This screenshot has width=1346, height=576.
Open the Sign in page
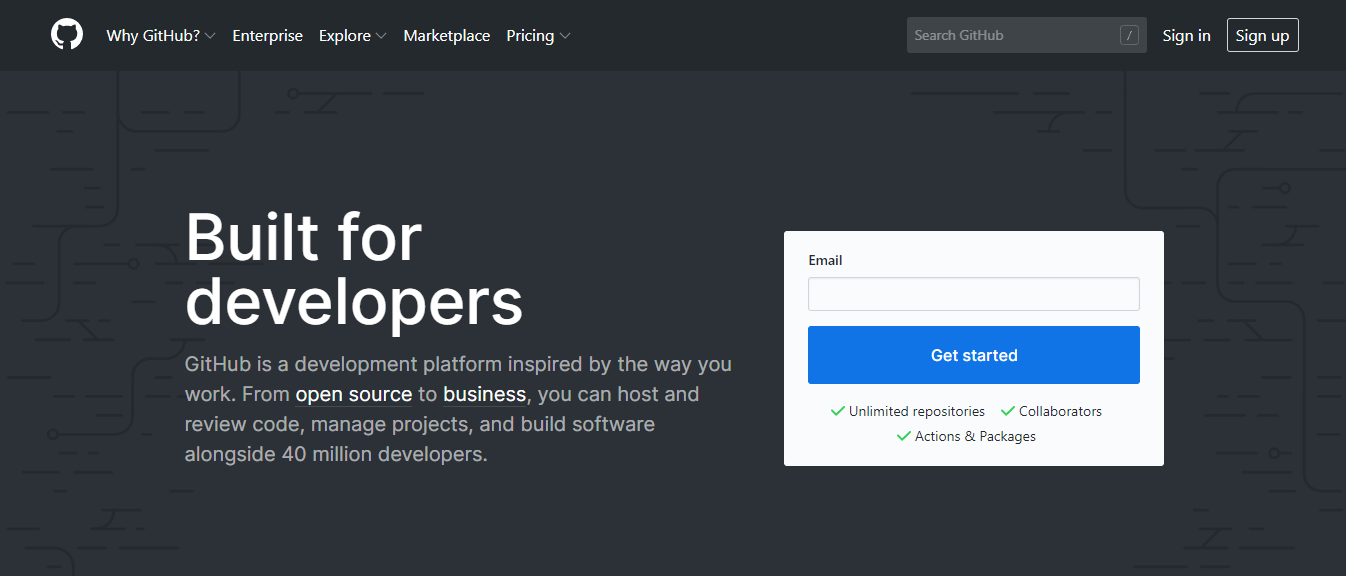point(1186,35)
